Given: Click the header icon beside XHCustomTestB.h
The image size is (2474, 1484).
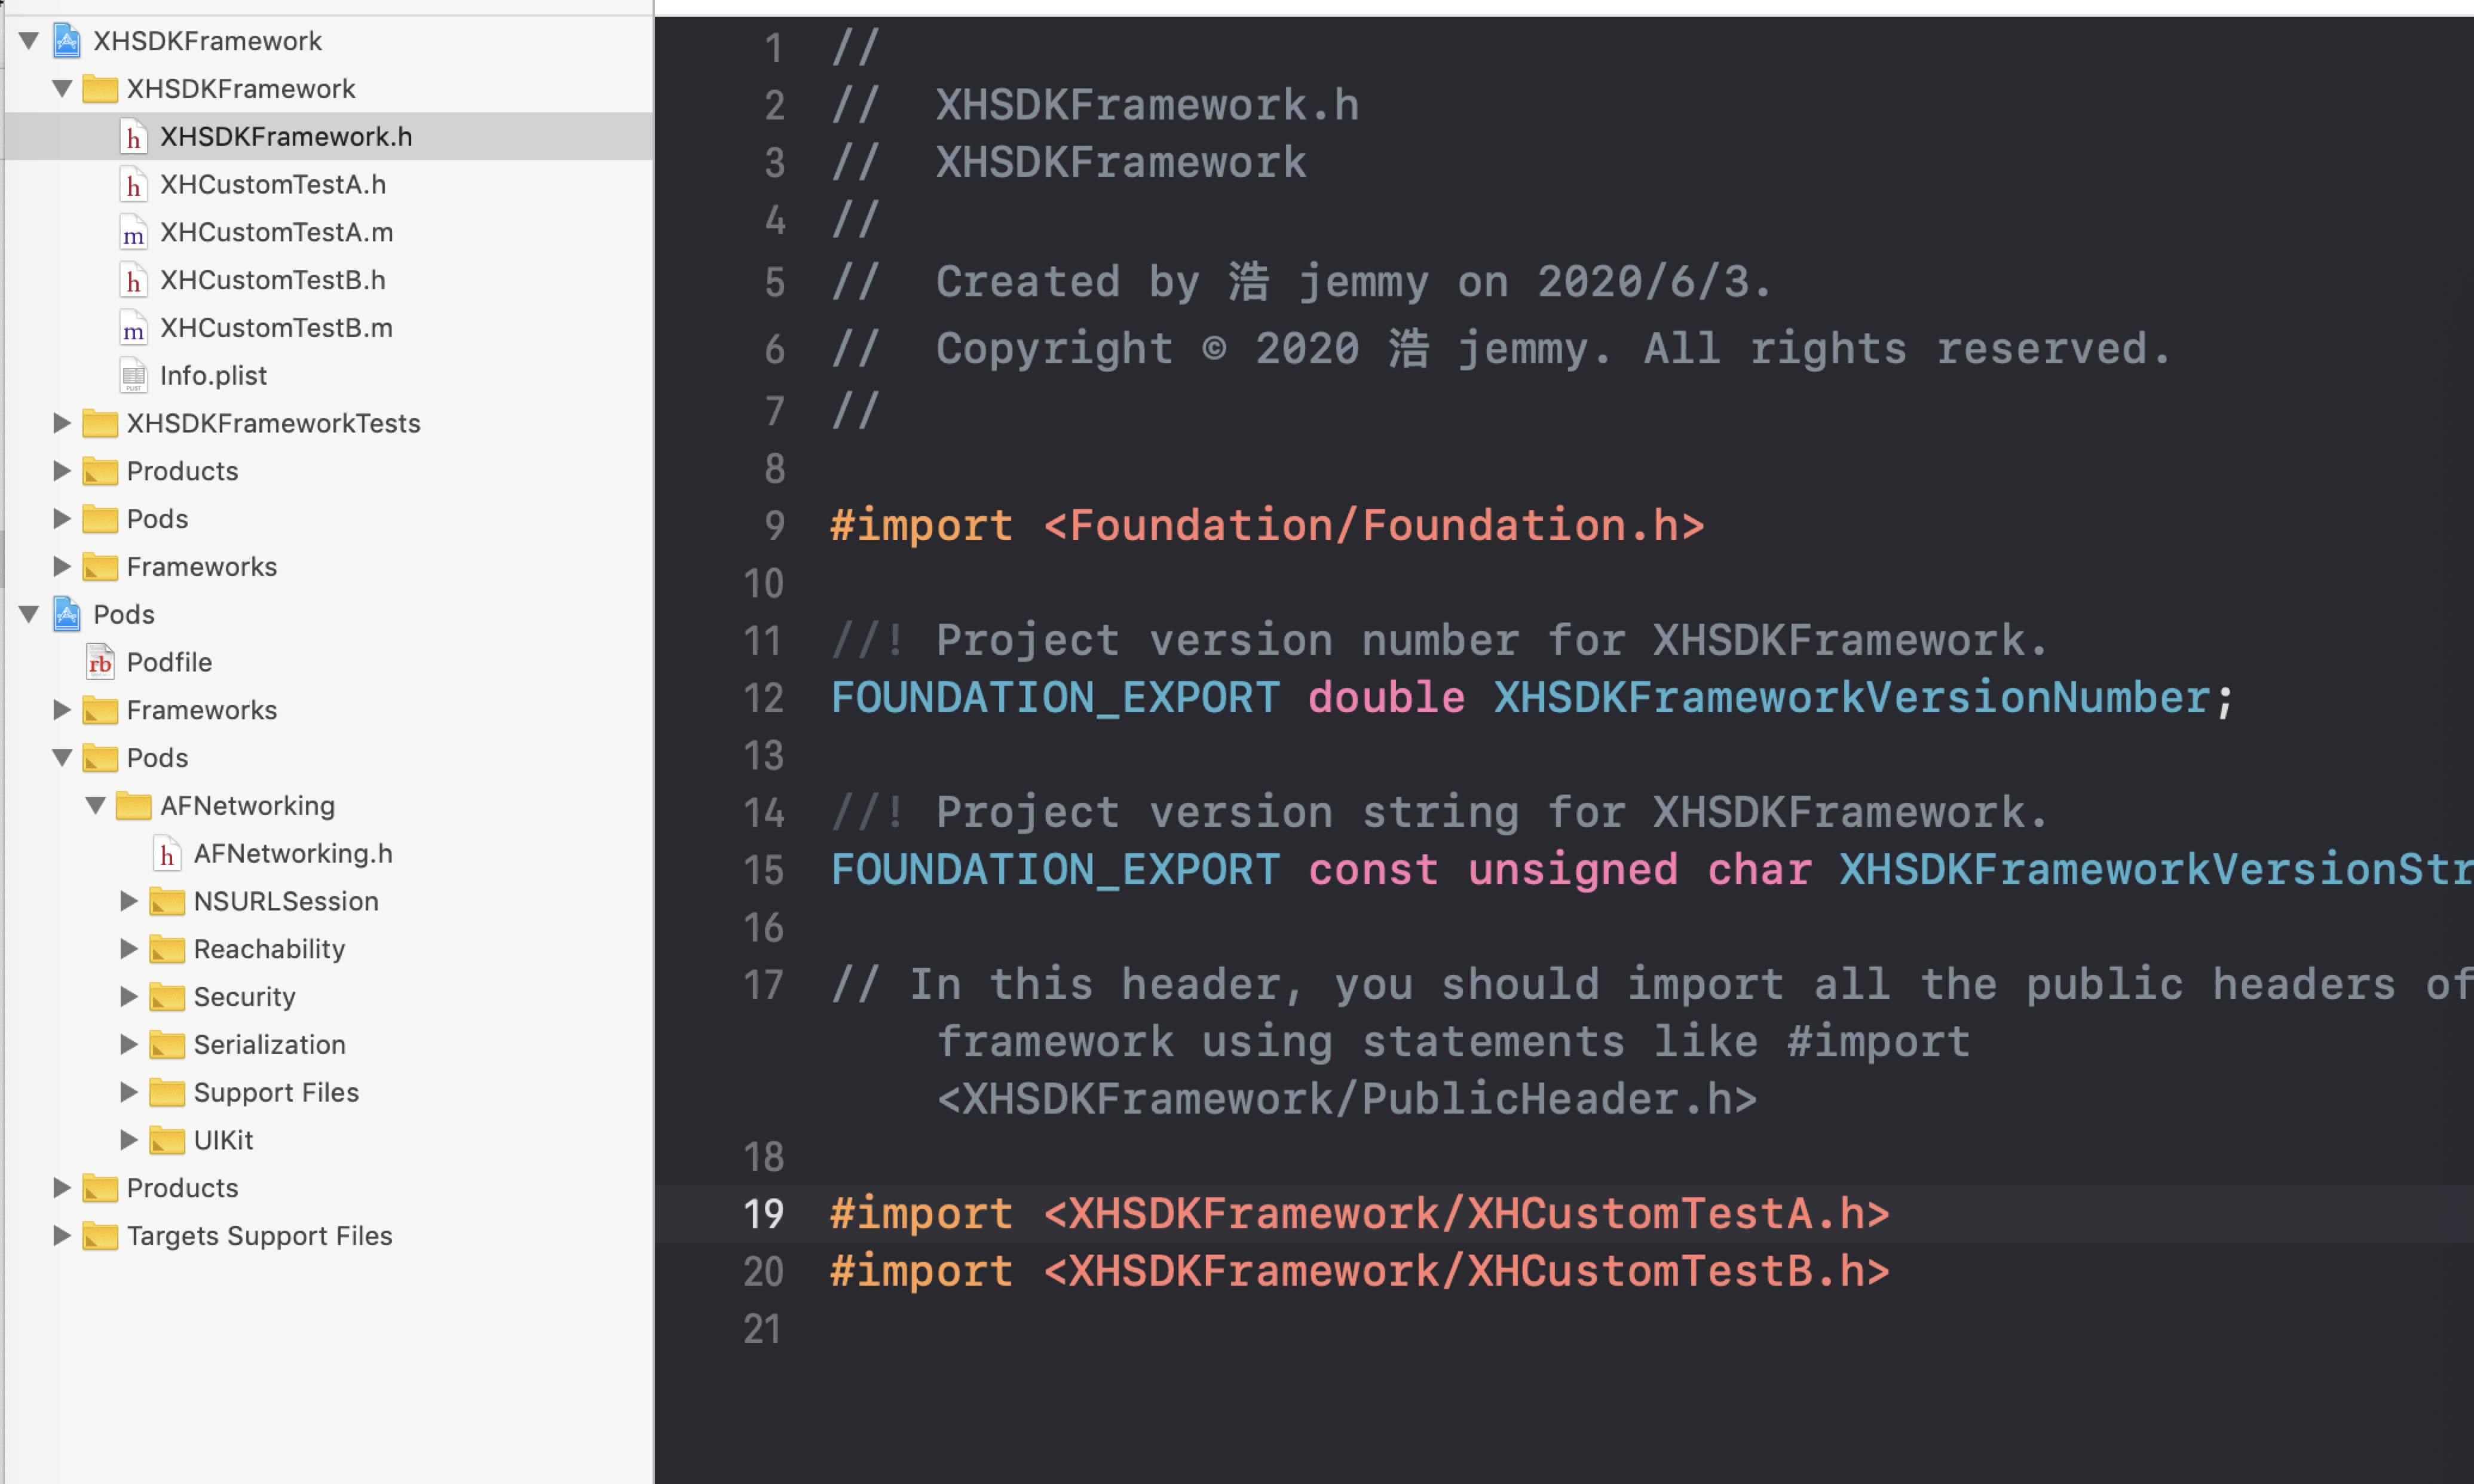Looking at the screenshot, I should click(x=134, y=280).
